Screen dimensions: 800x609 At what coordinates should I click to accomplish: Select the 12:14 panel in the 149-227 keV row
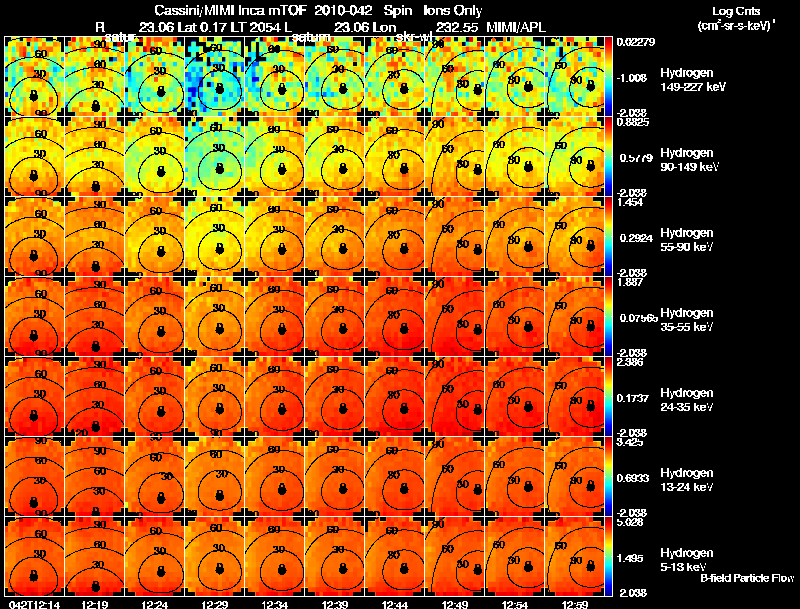point(34,77)
